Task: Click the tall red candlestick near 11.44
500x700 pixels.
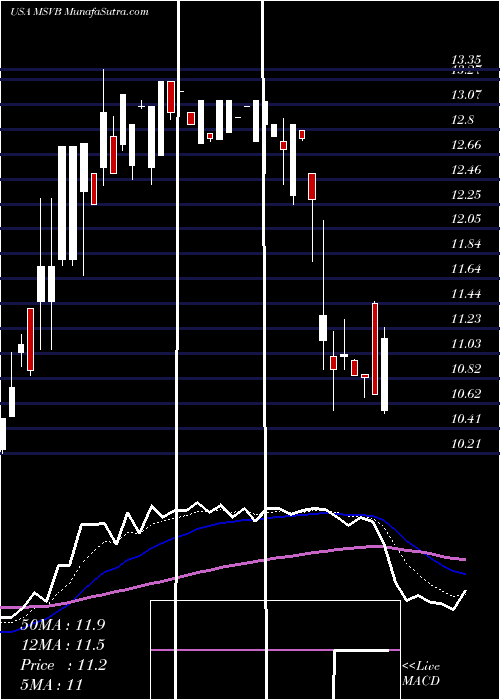Action: (375, 349)
